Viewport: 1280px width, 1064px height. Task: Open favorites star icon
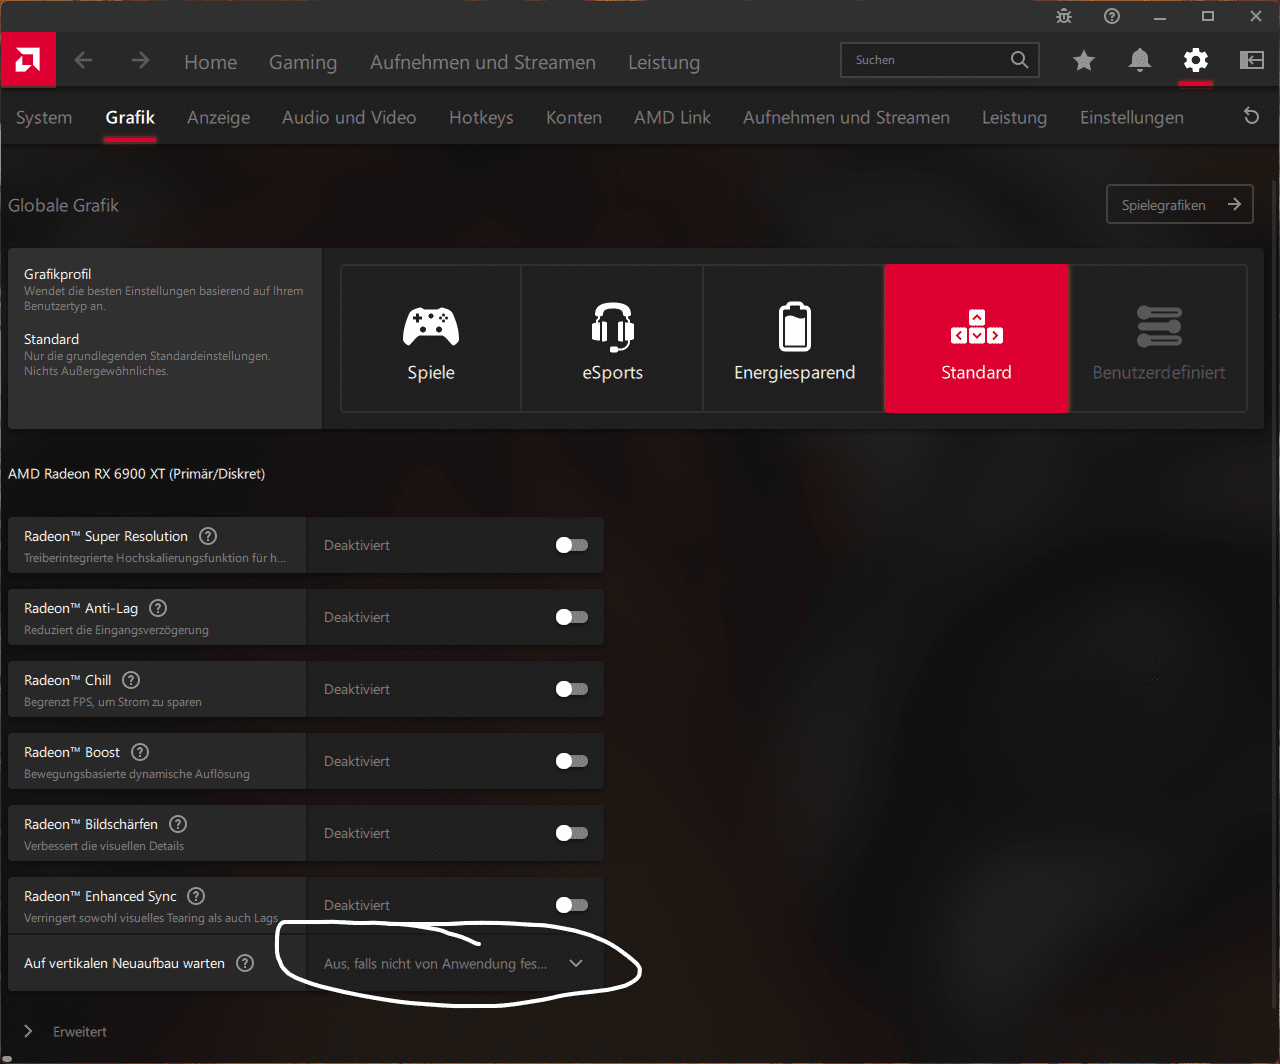[1083, 61]
